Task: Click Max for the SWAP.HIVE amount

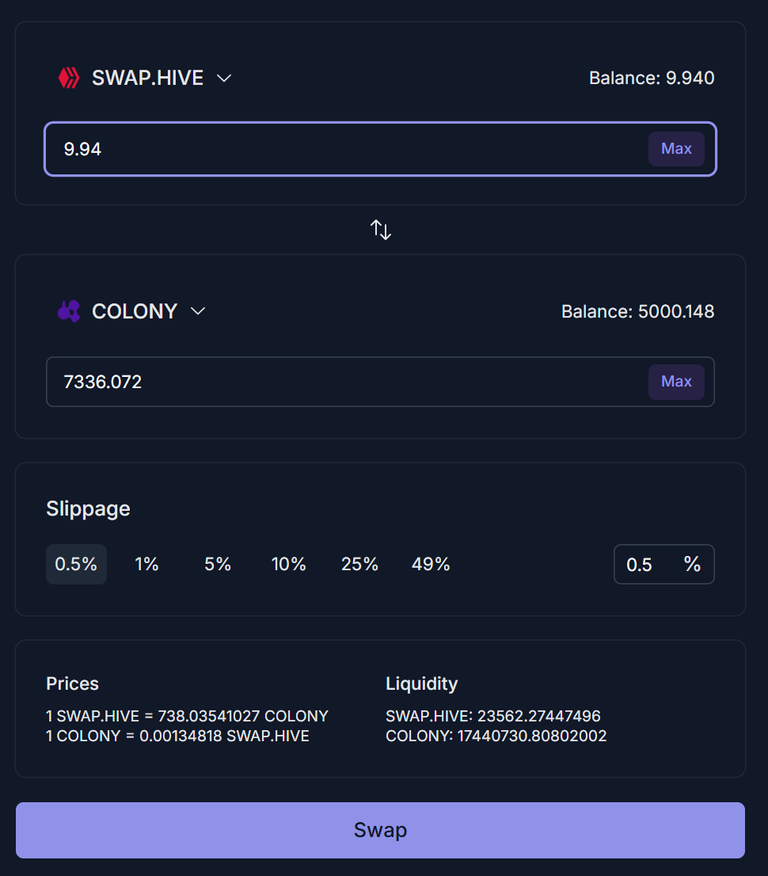Action: click(x=676, y=149)
